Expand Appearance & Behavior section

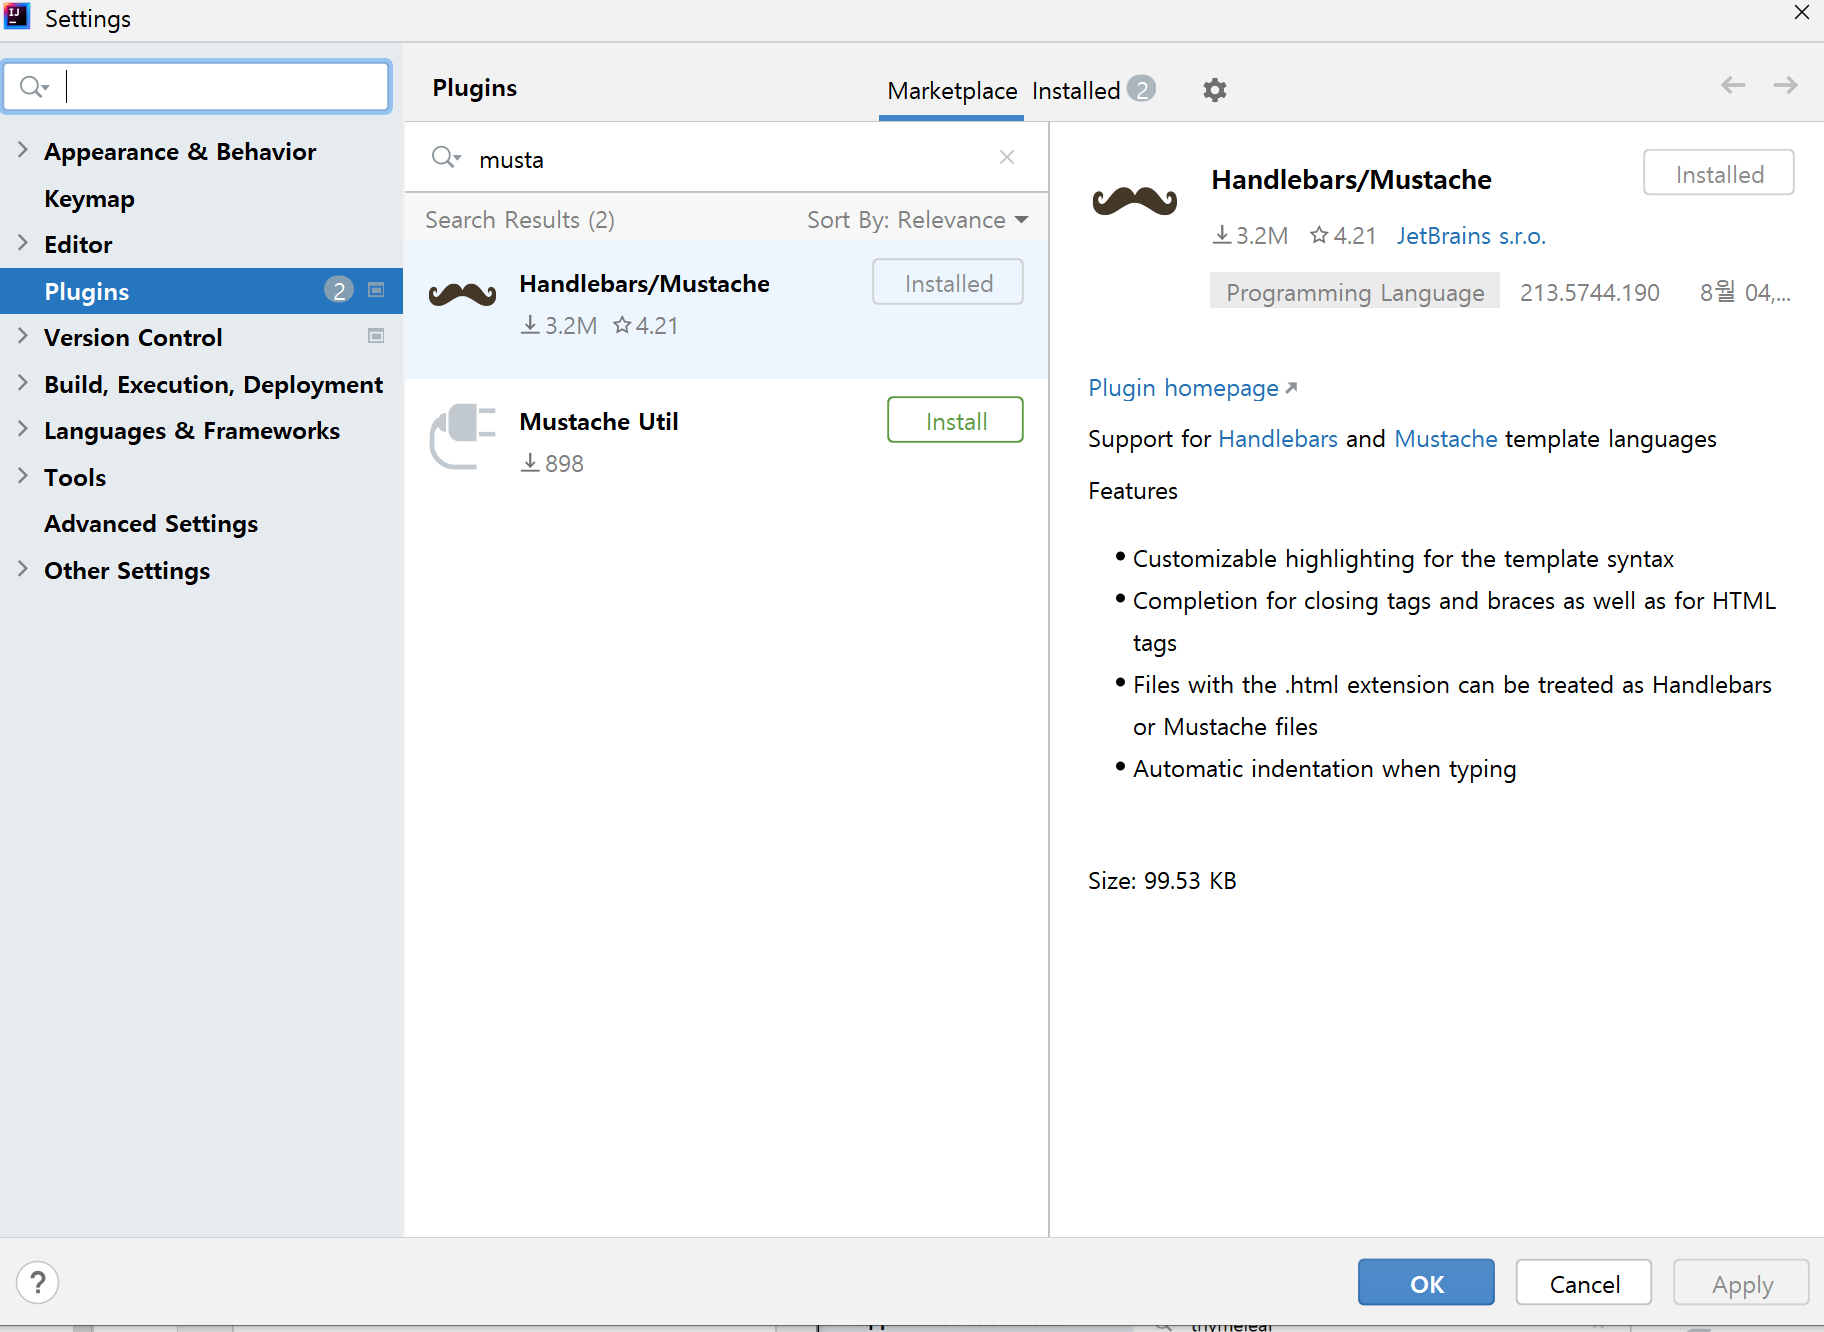(x=22, y=151)
